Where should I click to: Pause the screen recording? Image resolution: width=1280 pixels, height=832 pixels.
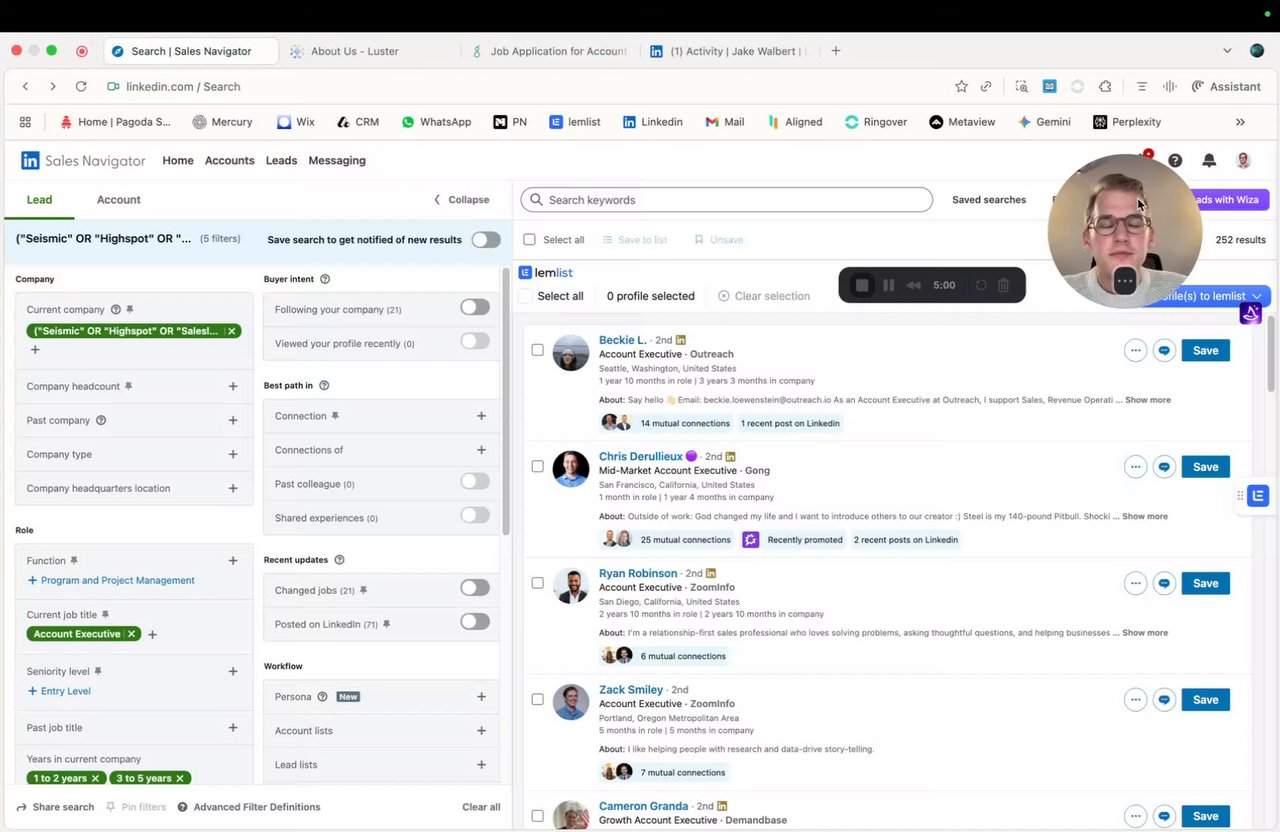(x=888, y=285)
